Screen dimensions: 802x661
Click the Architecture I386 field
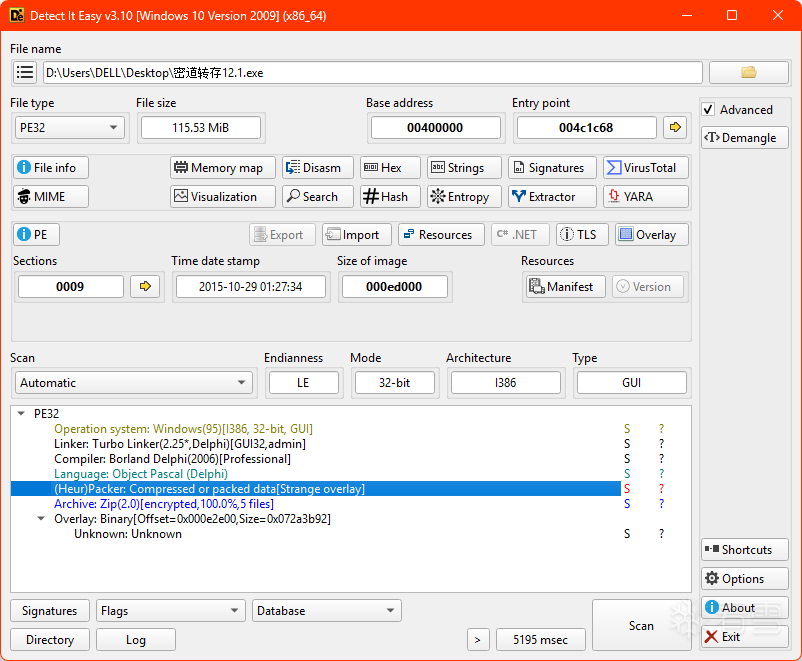coord(505,383)
